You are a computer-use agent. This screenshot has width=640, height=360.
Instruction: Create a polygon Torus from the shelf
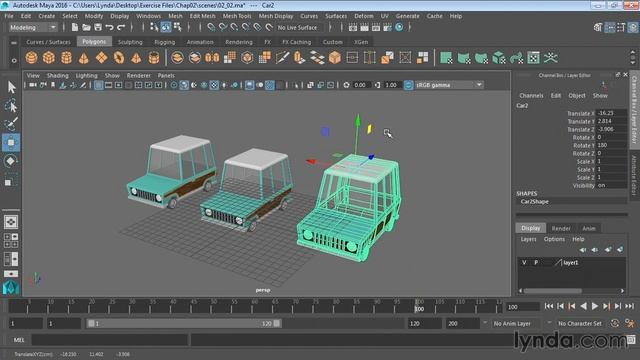(x=119, y=58)
